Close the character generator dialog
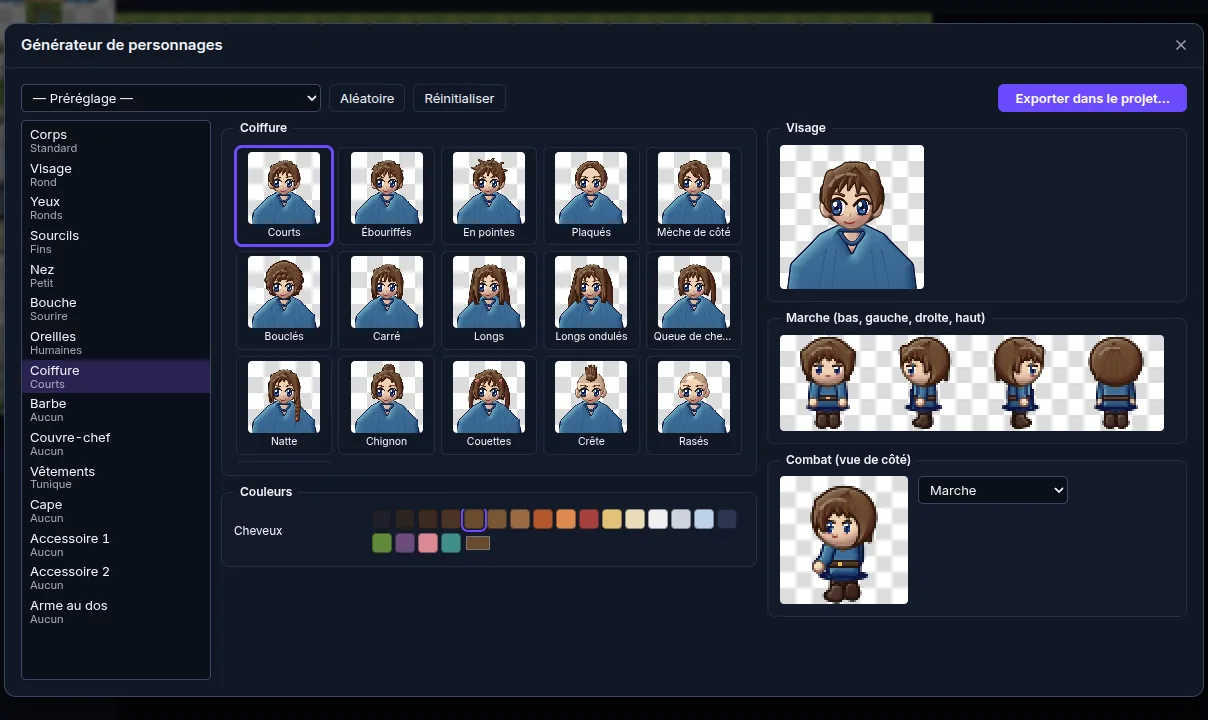This screenshot has width=1208, height=720. click(1181, 45)
